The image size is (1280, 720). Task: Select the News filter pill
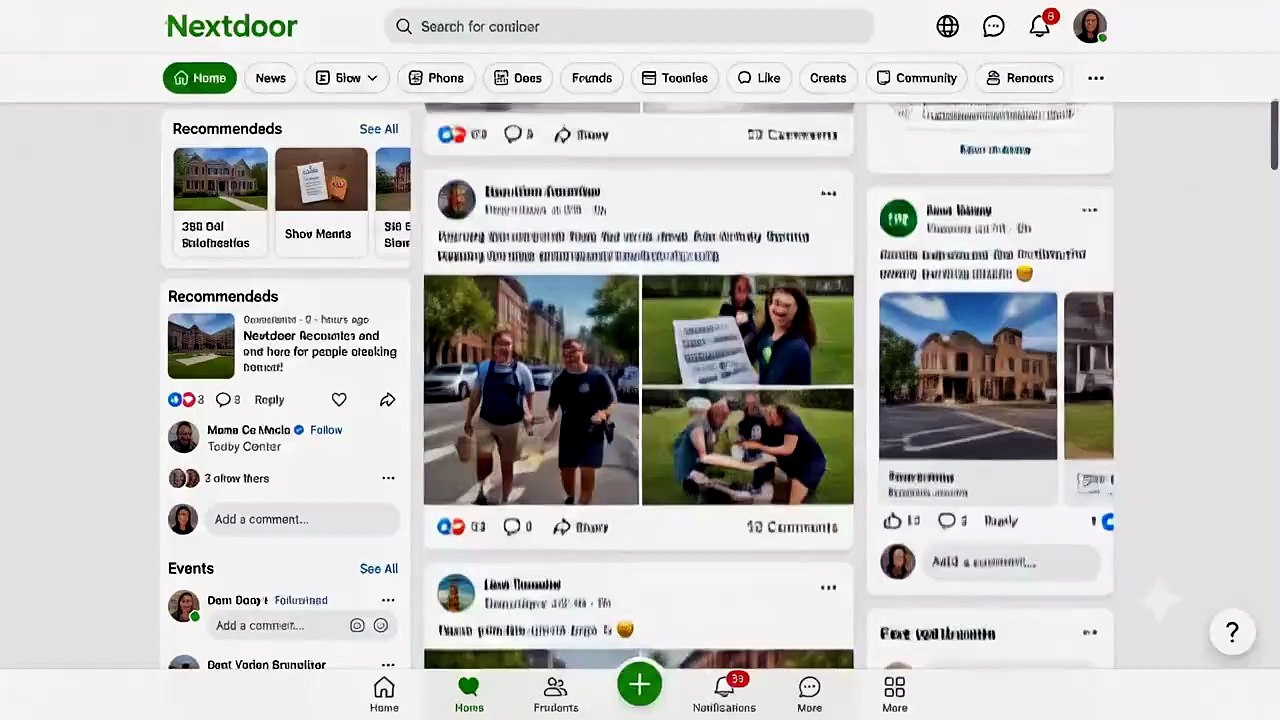point(270,78)
